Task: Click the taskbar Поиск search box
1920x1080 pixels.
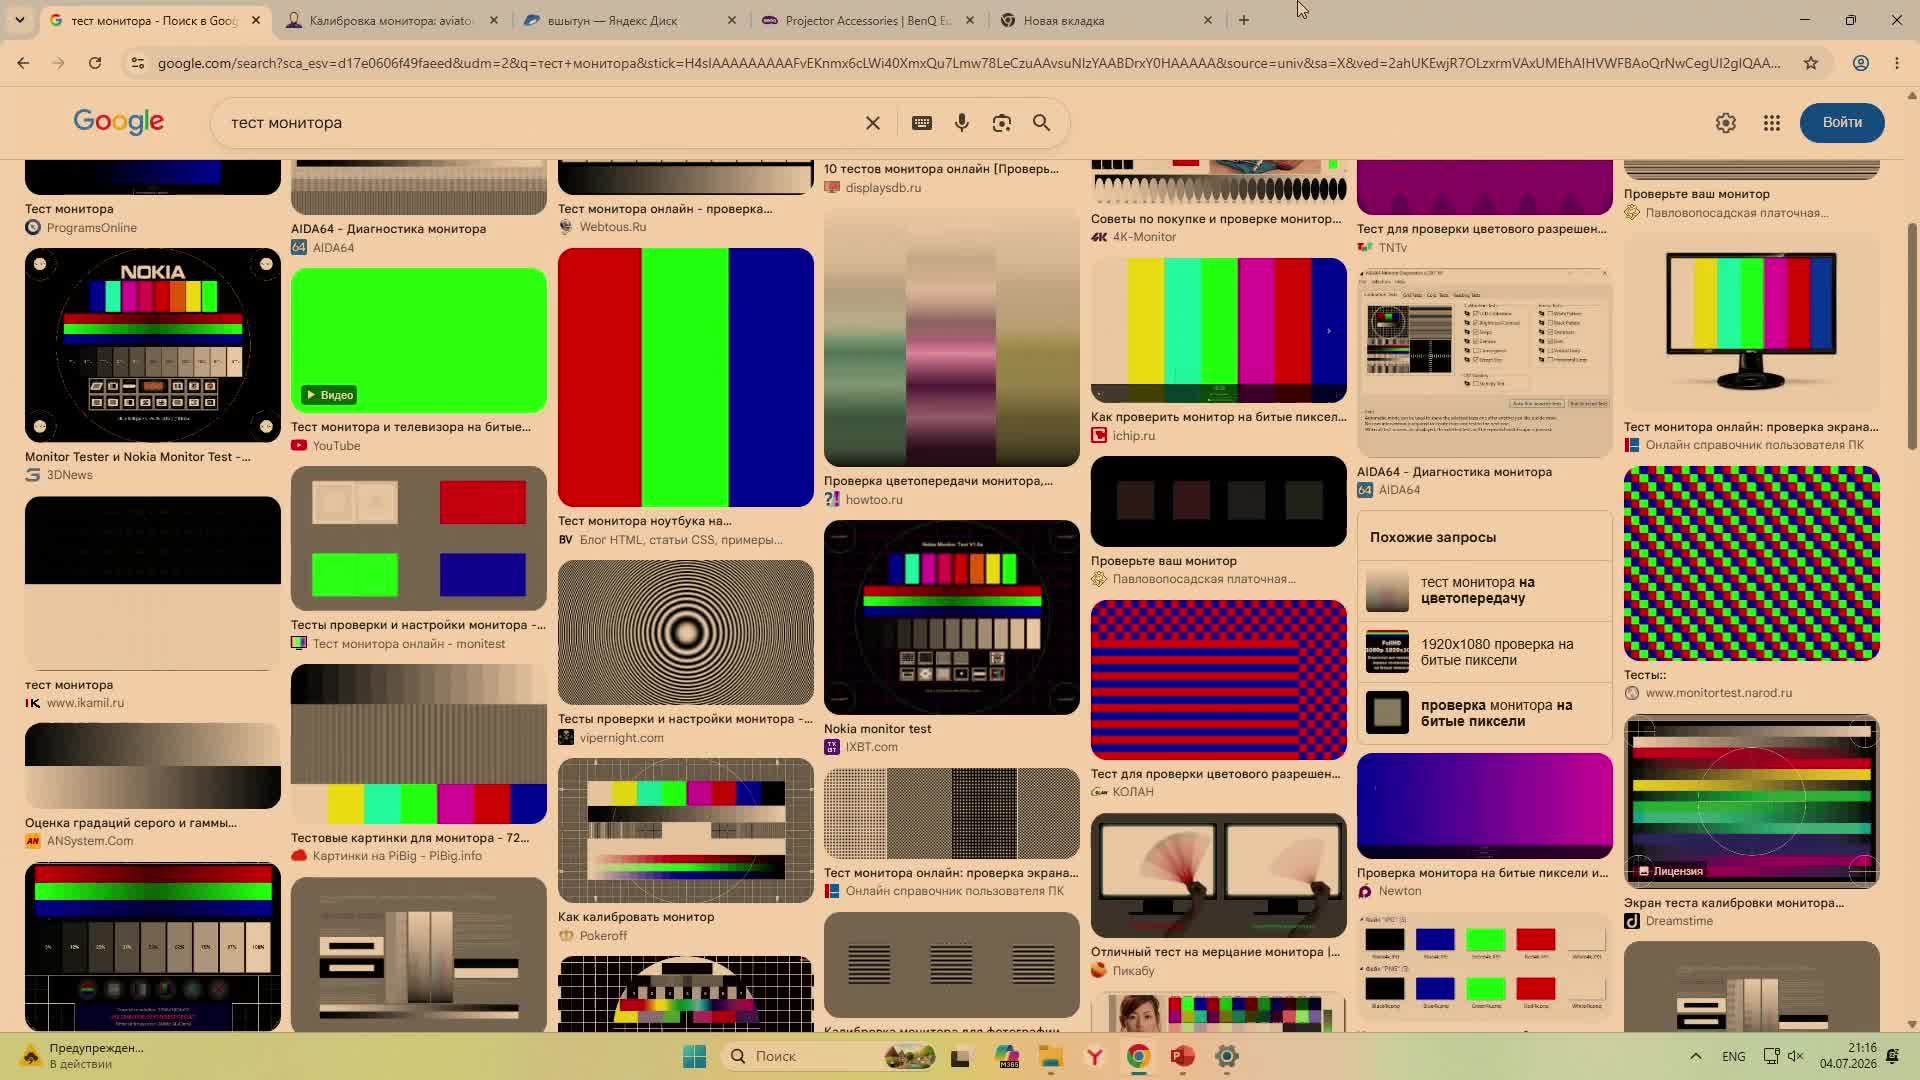Action: pos(832,1056)
